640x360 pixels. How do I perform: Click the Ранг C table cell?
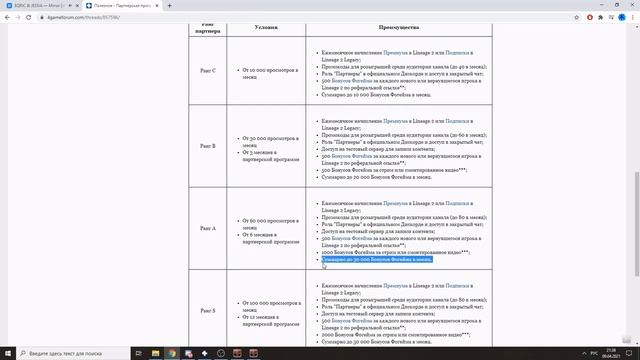(x=208, y=71)
